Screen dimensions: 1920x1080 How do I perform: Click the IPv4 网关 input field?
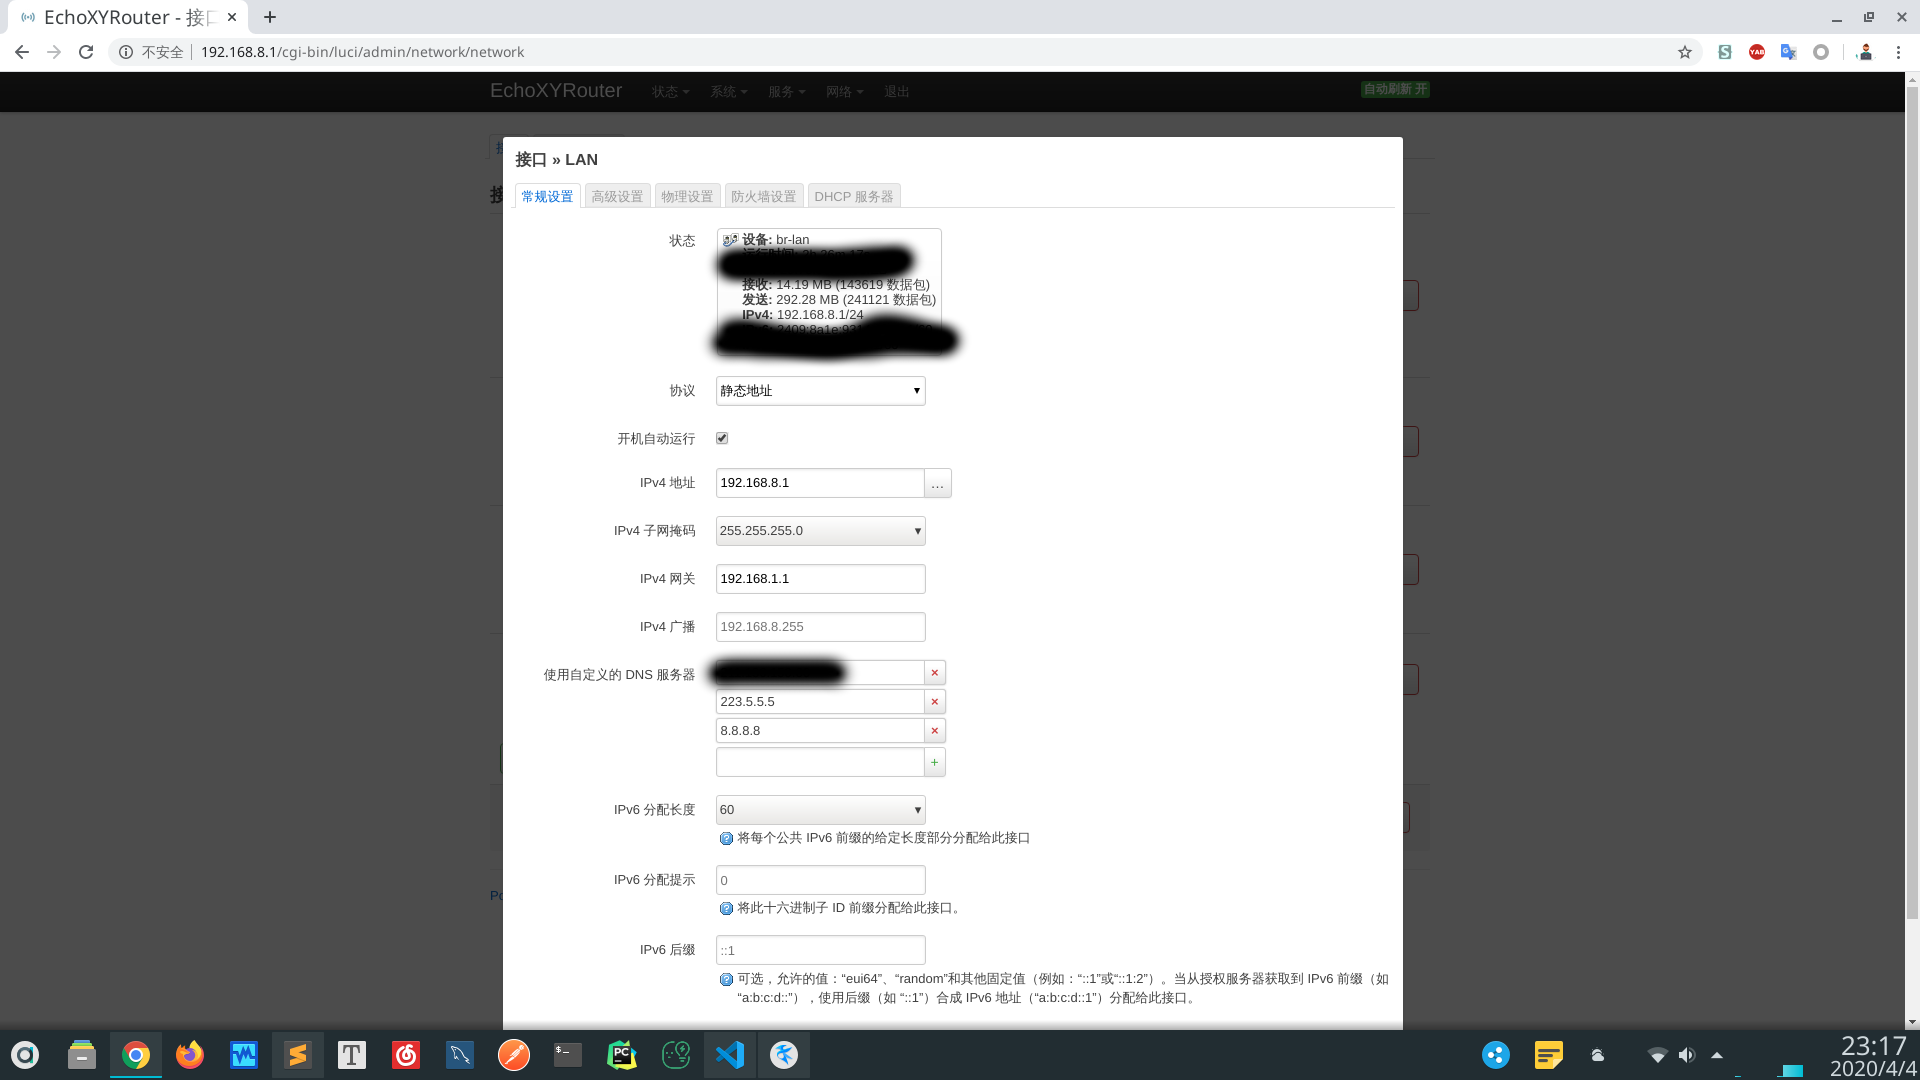tap(820, 579)
